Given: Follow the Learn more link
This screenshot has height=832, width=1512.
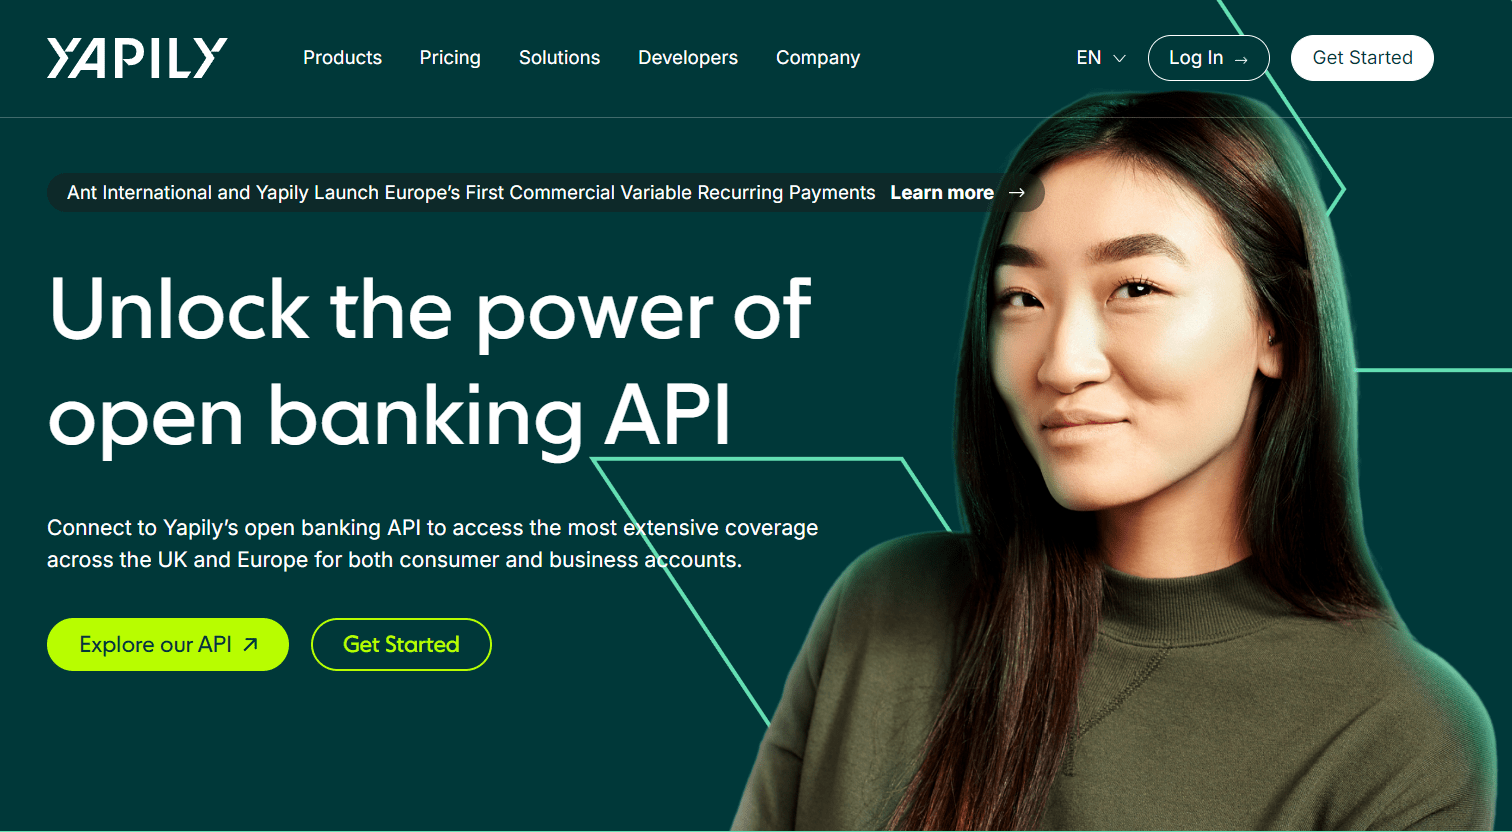Looking at the screenshot, I should click(x=942, y=193).
